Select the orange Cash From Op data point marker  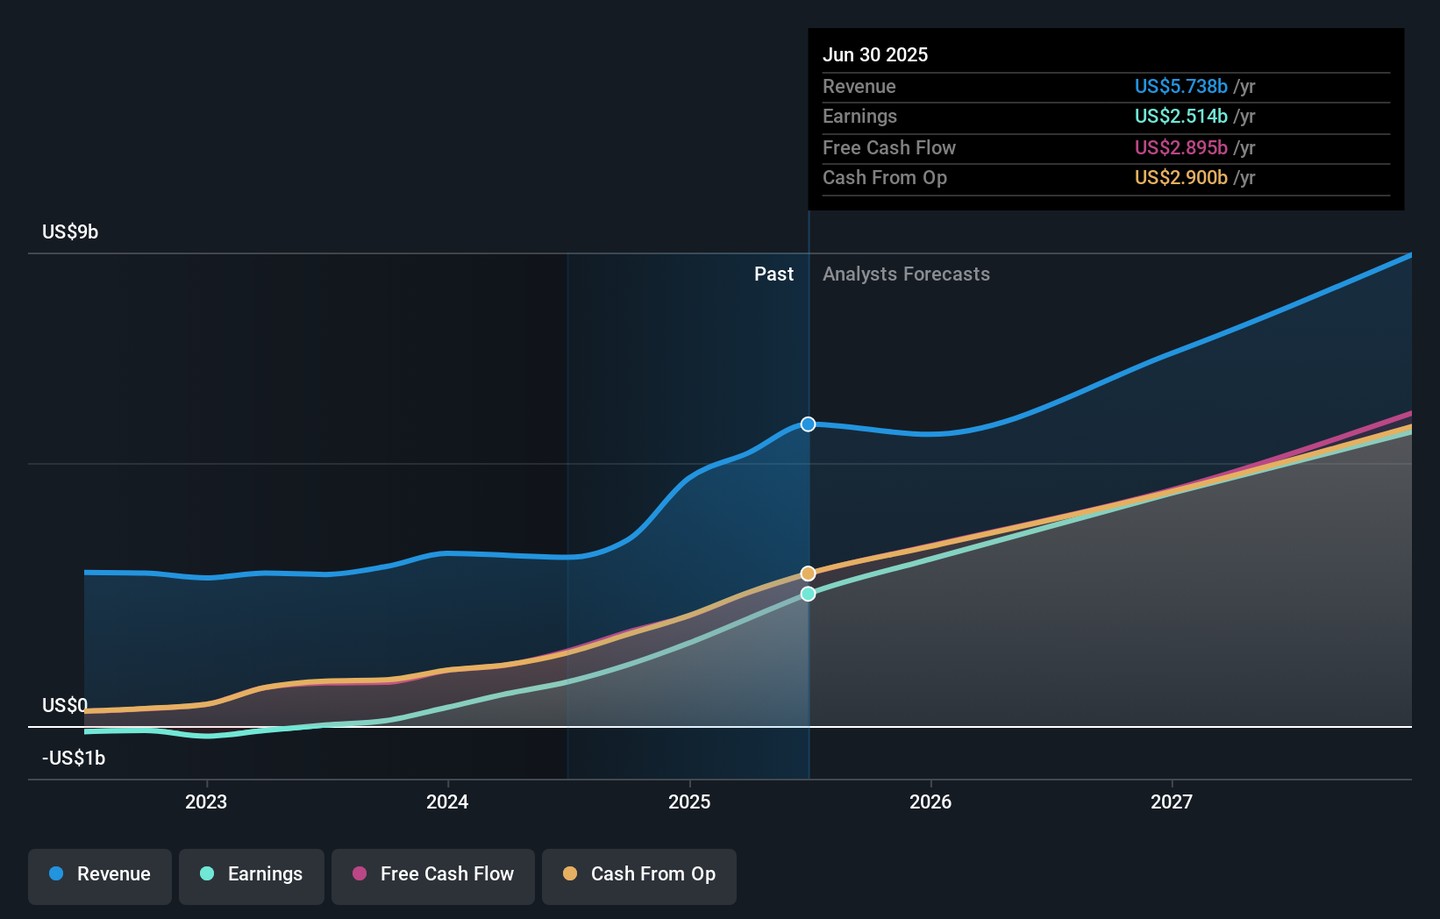pos(808,574)
